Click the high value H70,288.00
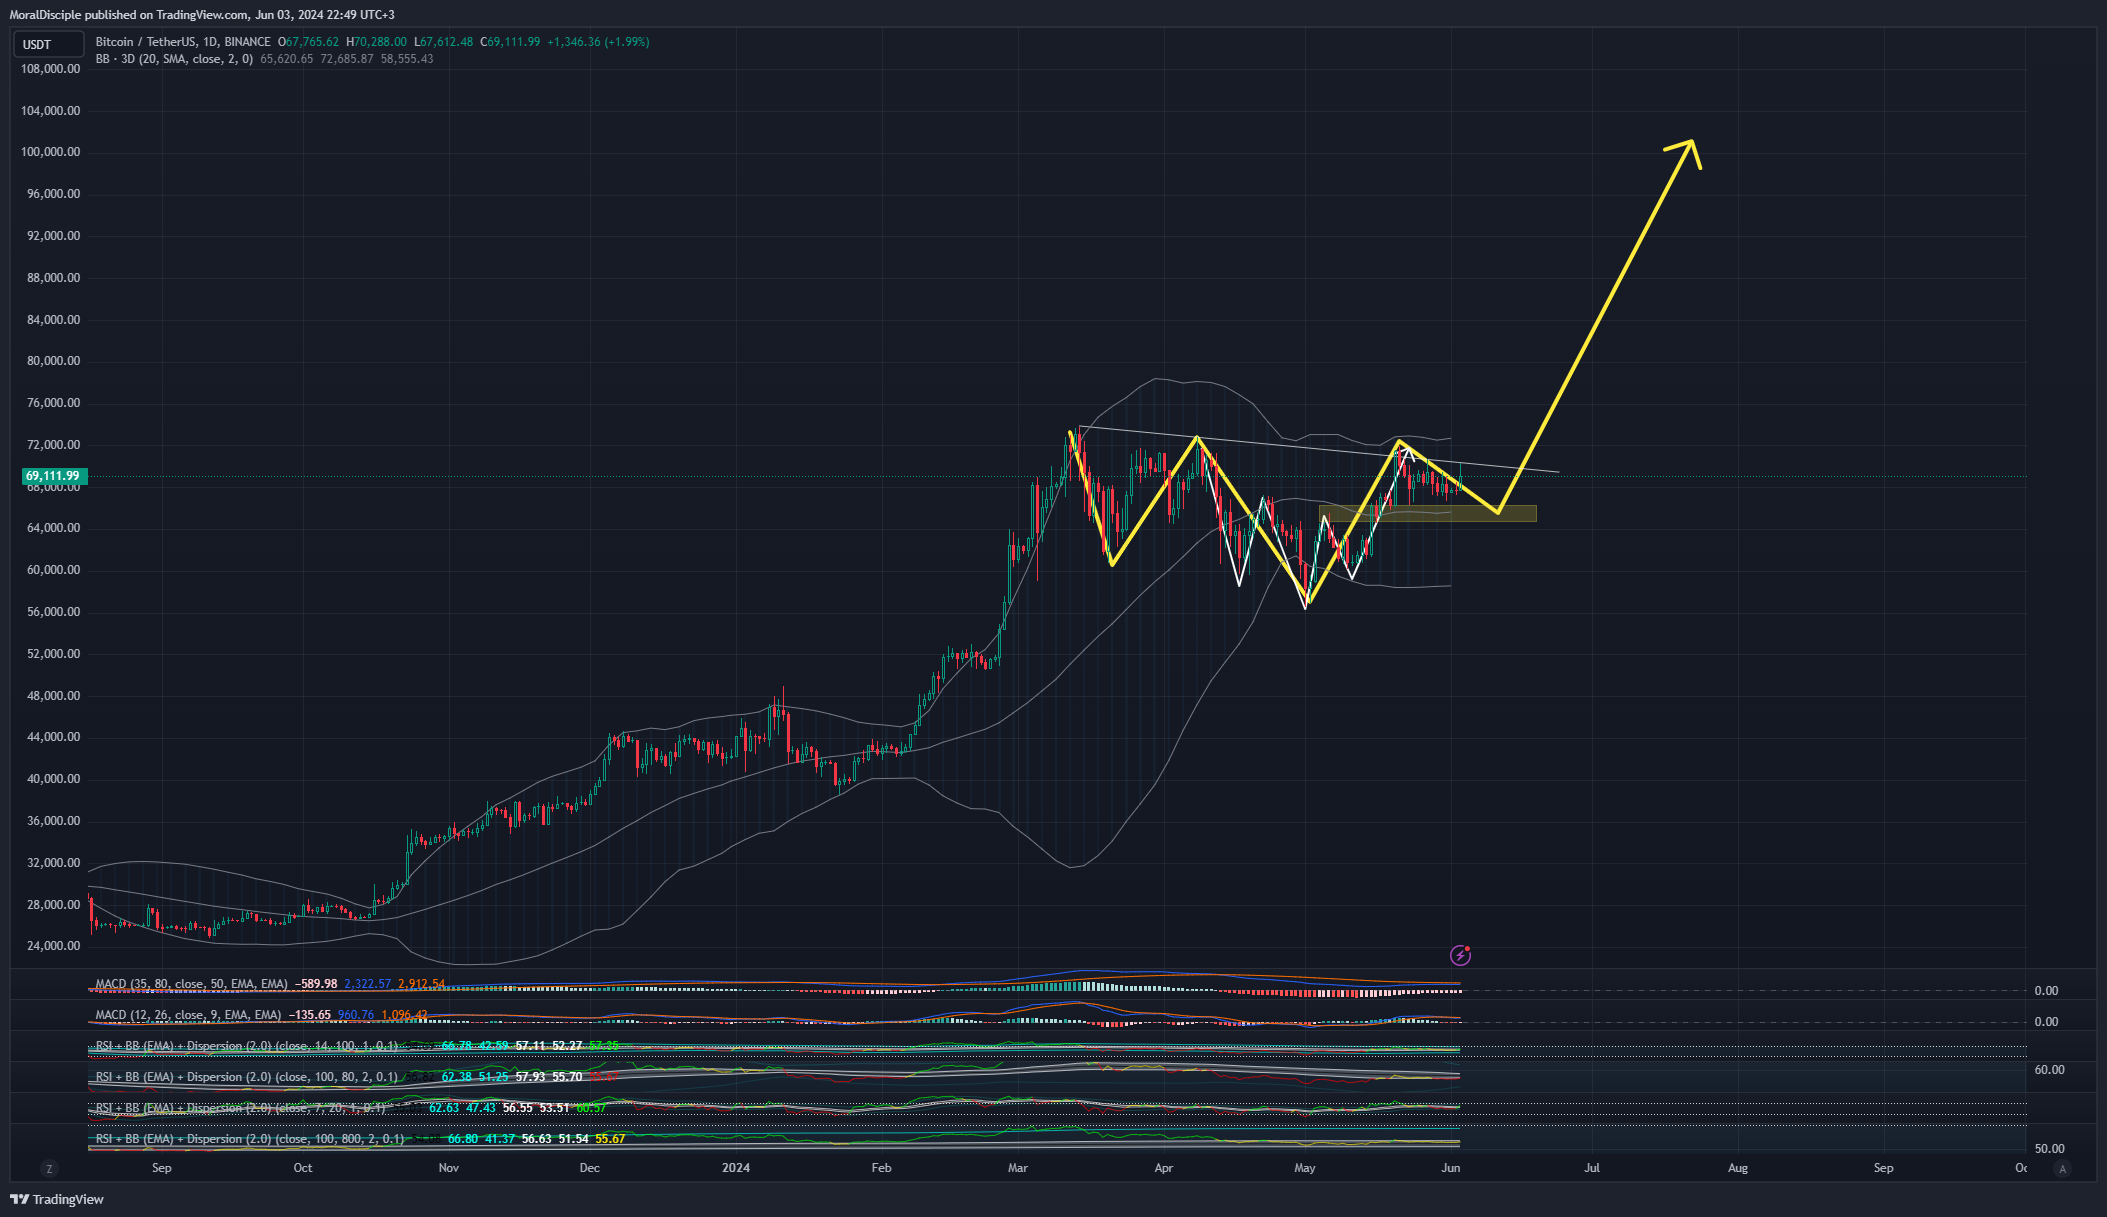The image size is (2107, 1217). tap(376, 42)
